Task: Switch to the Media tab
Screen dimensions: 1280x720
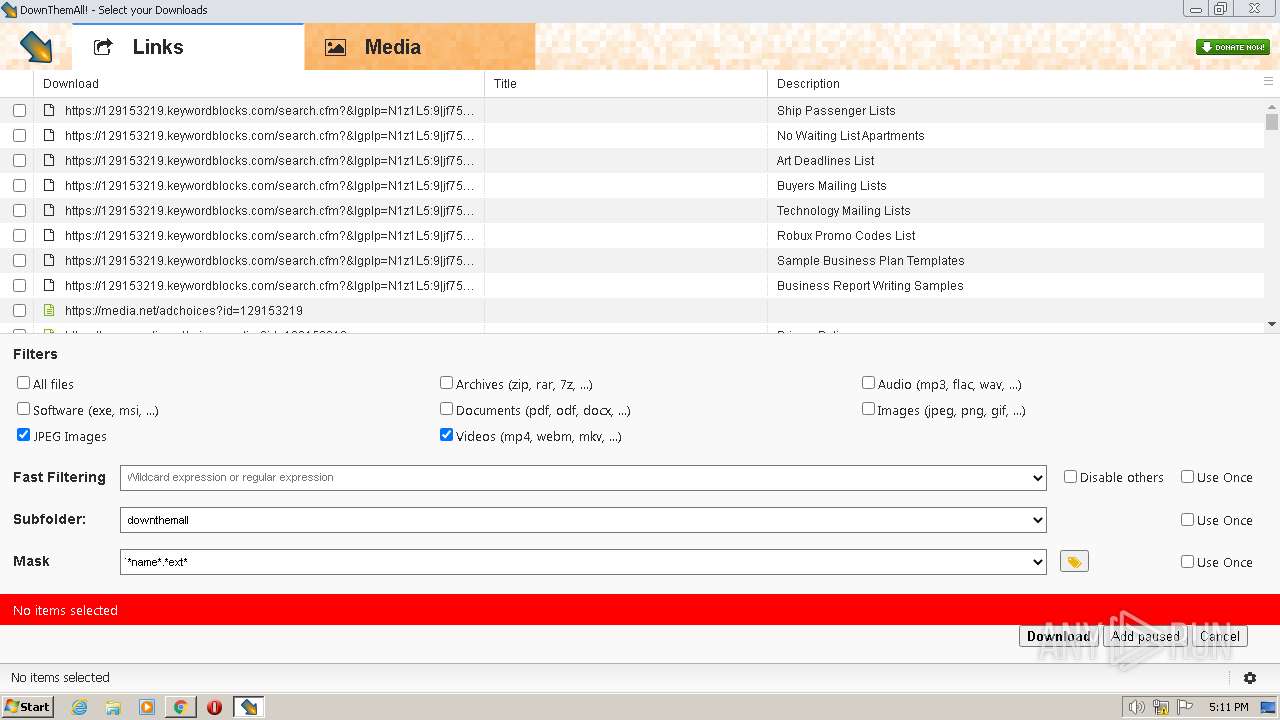Action: [420, 47]
